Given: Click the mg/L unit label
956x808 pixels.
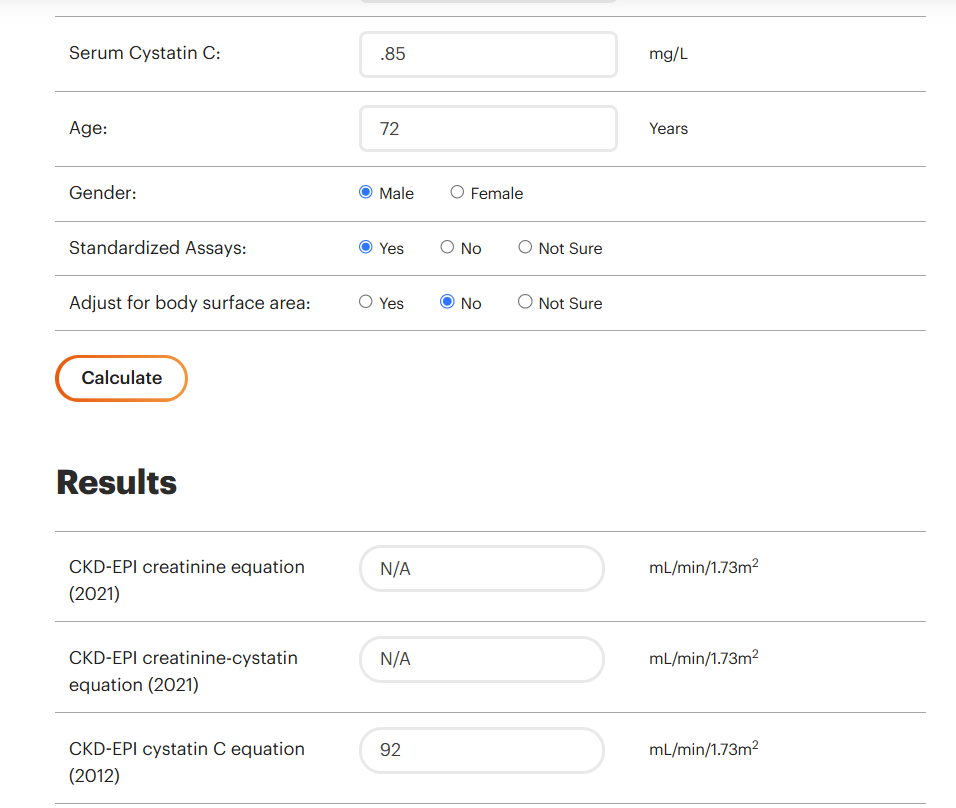Looking at the screenshot, I should 668,54.
